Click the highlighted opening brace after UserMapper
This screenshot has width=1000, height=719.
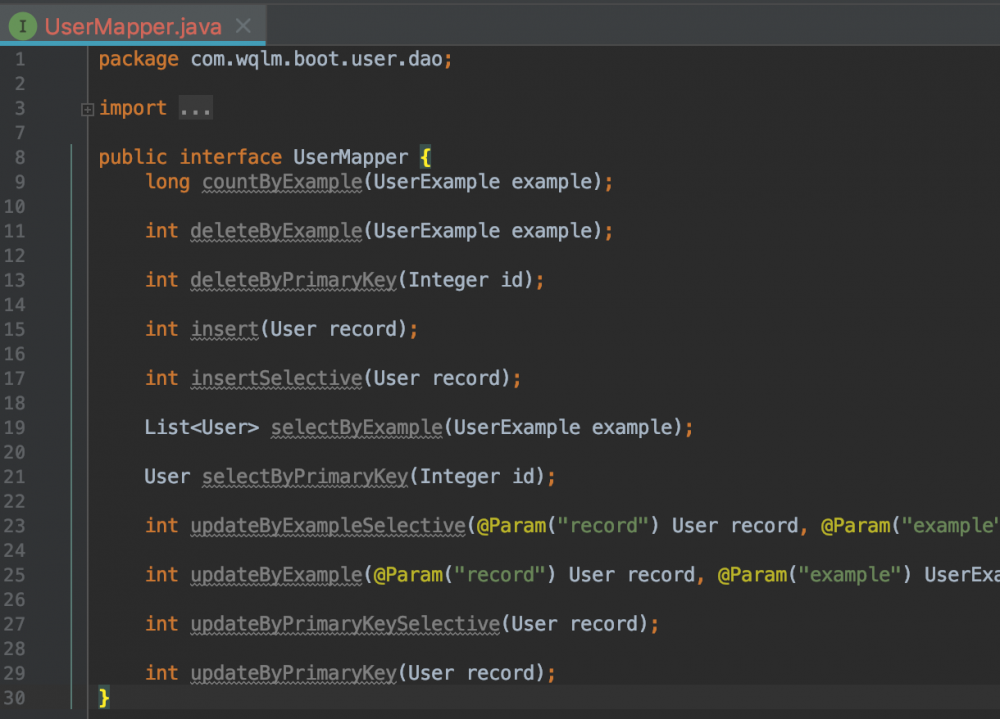pyautogui.click(x=425, y=158)
